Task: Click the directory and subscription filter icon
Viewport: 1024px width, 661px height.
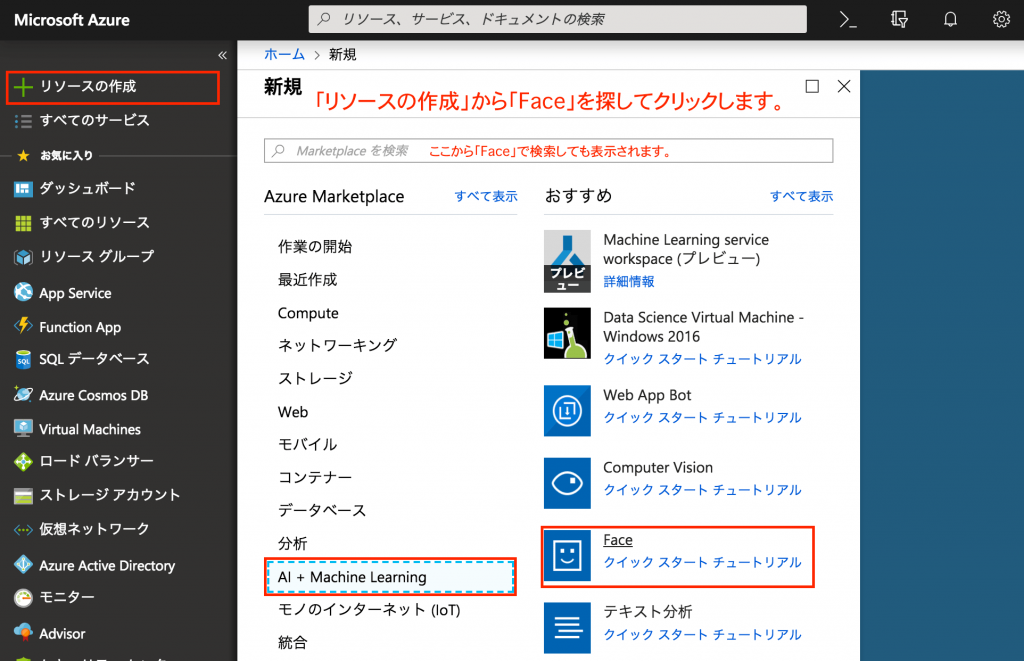Action: tap(899, 19)
